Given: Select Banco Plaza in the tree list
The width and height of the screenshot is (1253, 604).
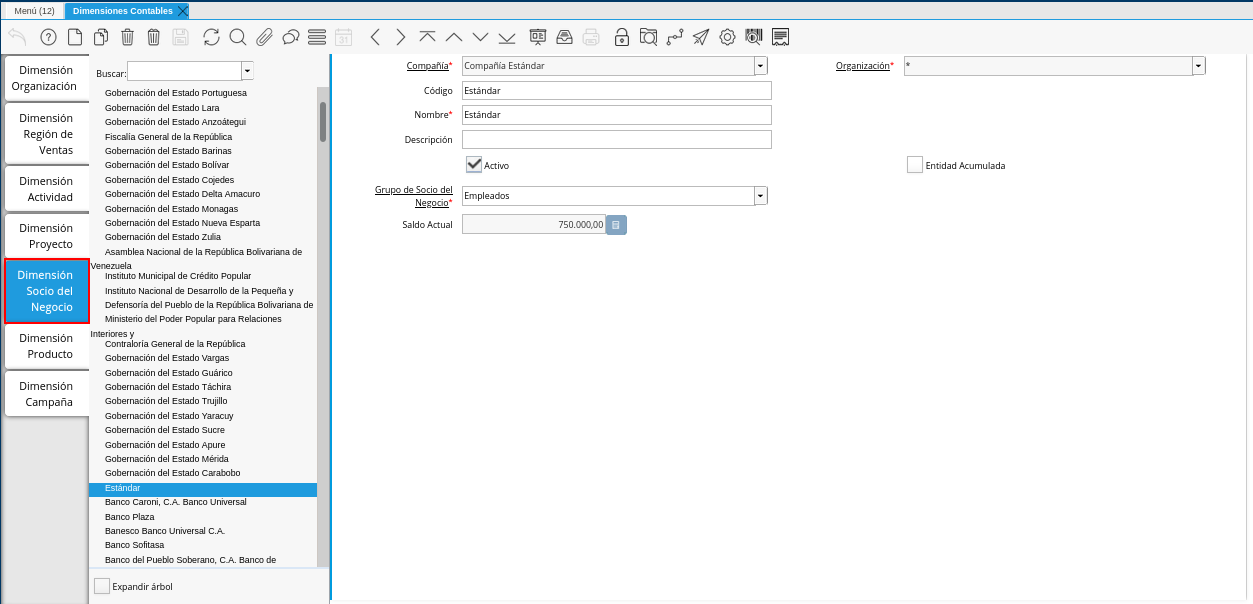Looking at the screenshot, I should point(129,516).
